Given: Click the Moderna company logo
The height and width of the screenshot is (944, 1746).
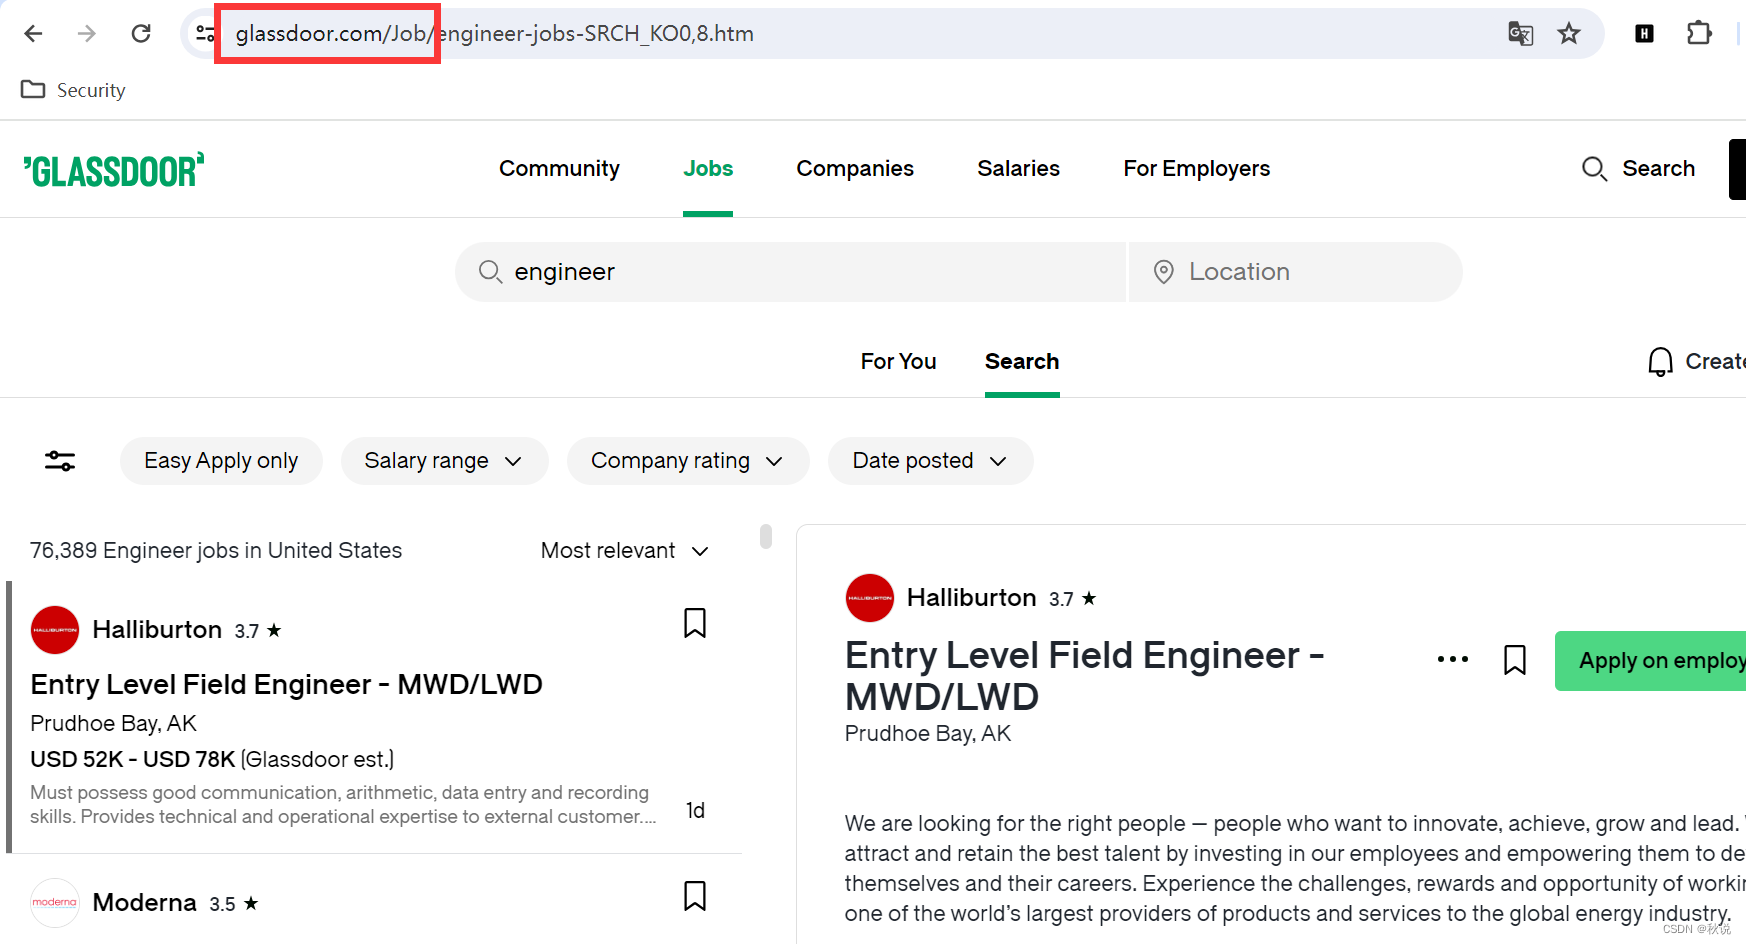Looking at the screenshot, I should tap(55, 903).
